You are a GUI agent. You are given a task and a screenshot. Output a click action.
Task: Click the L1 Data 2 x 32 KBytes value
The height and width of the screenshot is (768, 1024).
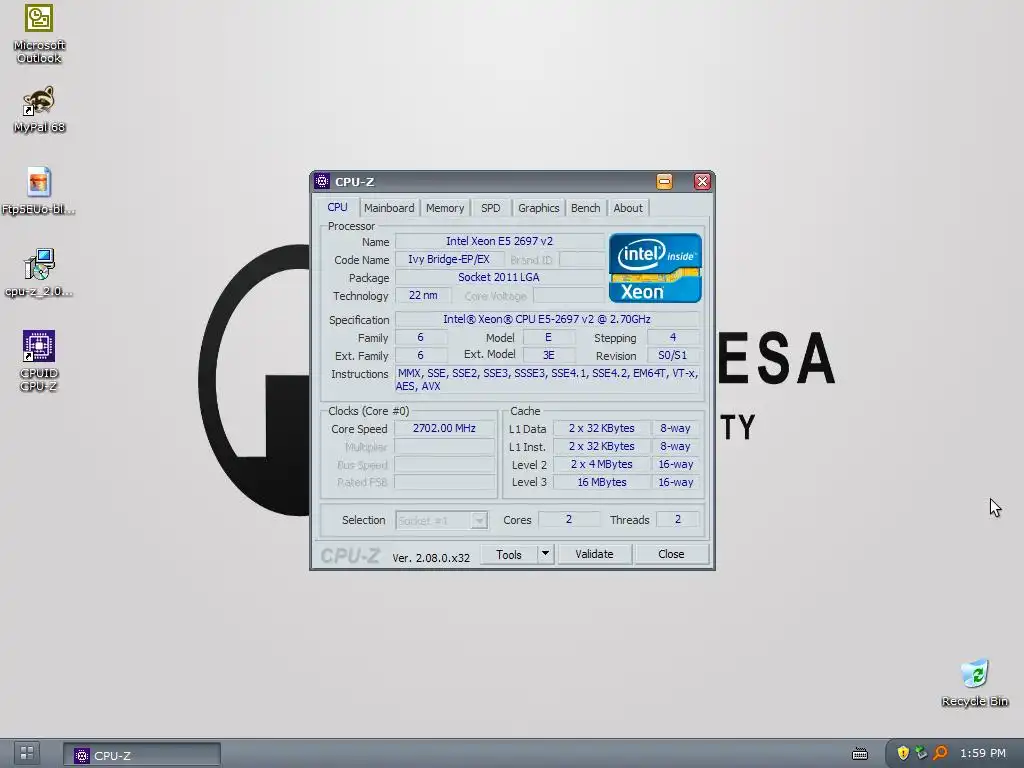click(x=601, y=428)
